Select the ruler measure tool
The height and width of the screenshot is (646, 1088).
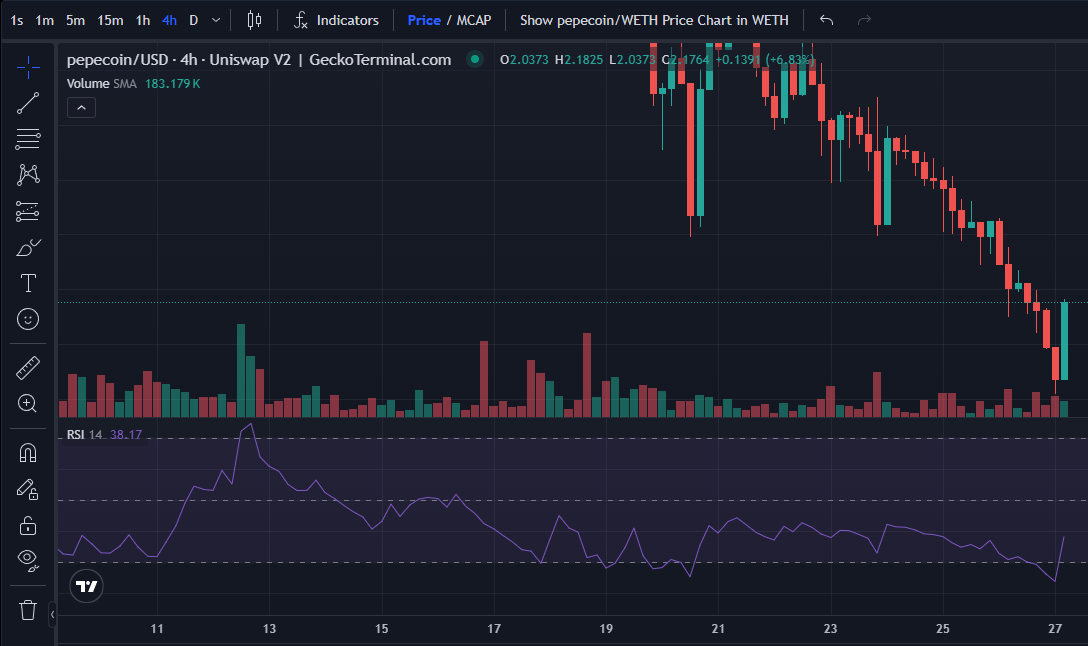pyautogui.click(x=28, y=368)
